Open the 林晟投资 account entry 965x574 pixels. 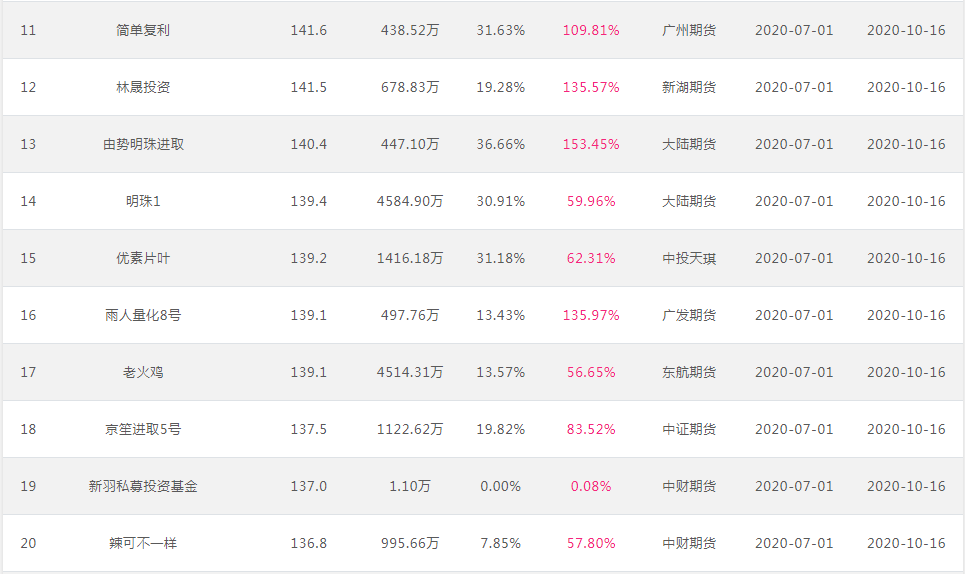pos(143,87)
